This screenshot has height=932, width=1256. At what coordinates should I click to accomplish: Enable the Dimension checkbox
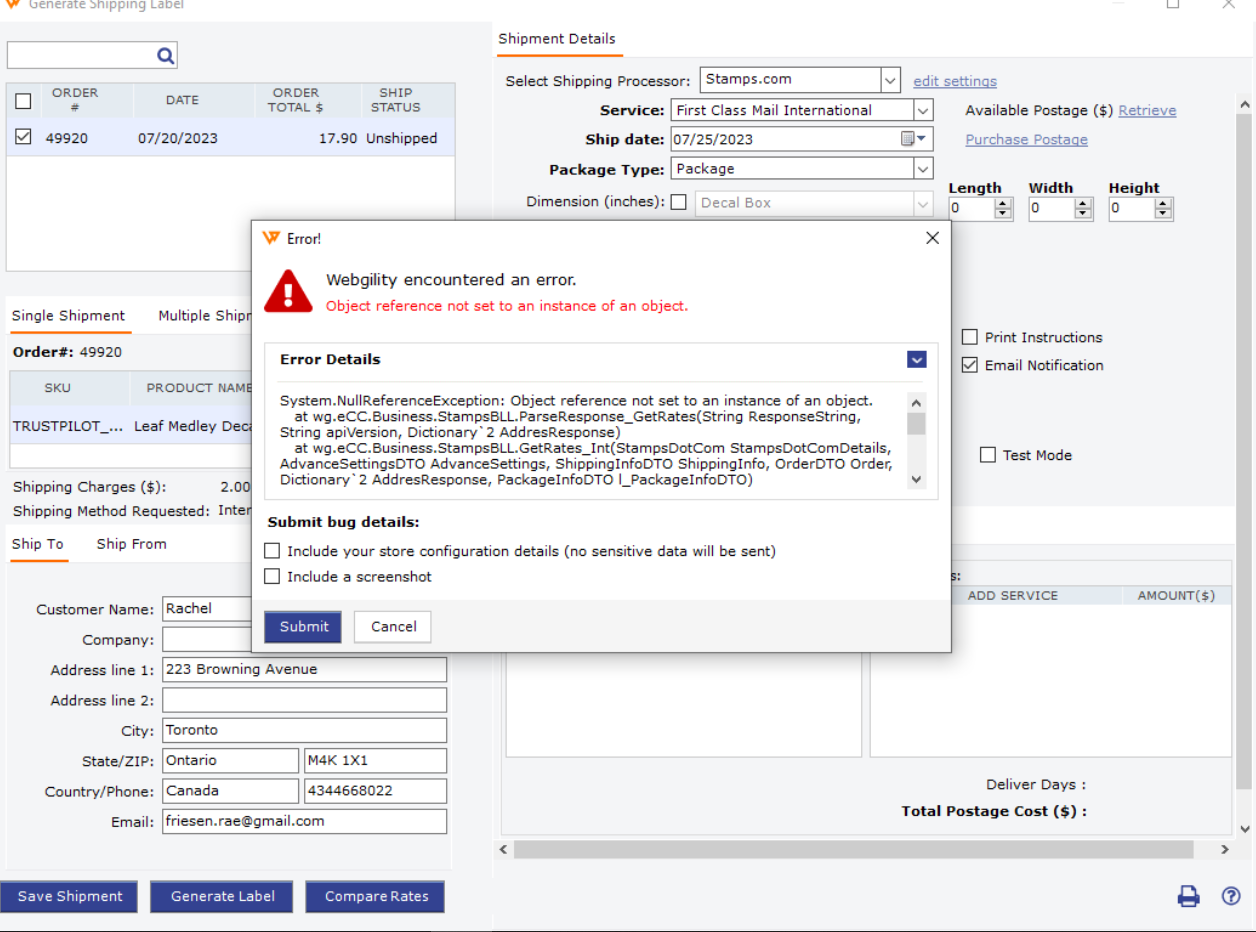coord(679,202)
